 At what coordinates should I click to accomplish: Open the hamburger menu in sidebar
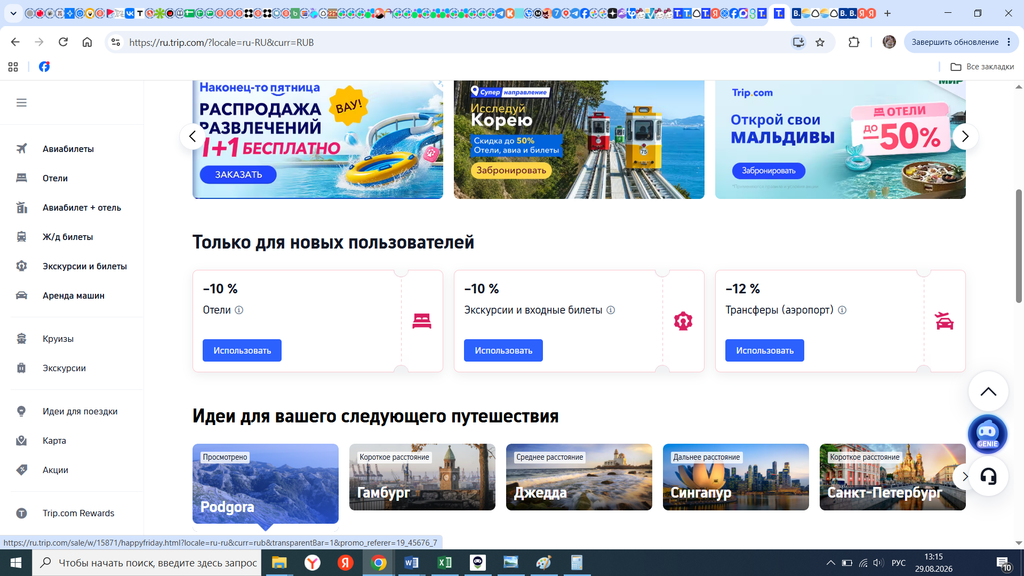[22, 103]
